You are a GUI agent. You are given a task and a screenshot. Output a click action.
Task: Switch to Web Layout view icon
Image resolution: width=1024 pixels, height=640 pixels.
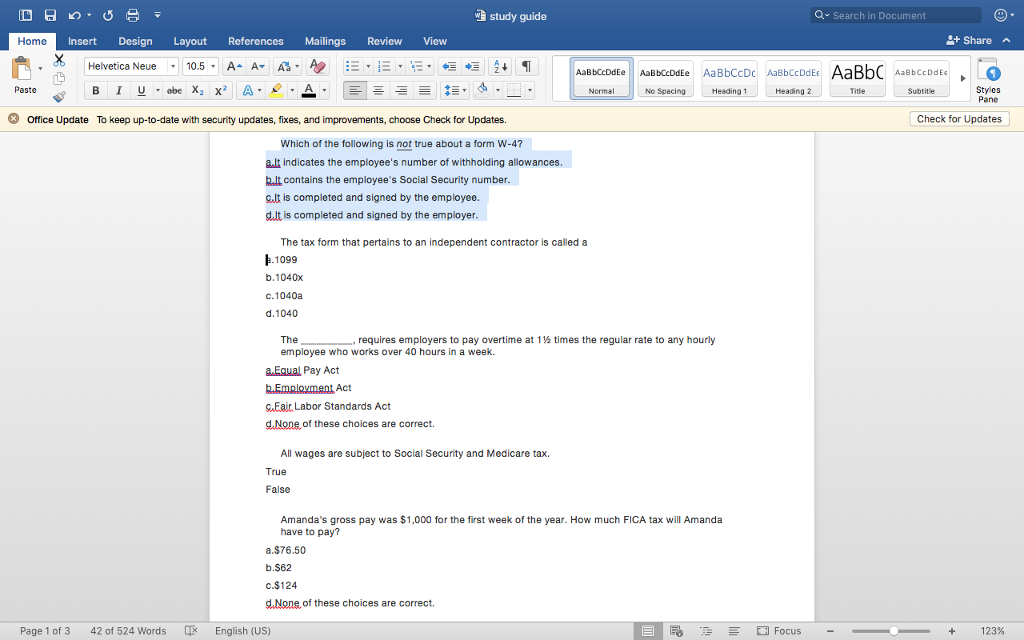point(677,631)
